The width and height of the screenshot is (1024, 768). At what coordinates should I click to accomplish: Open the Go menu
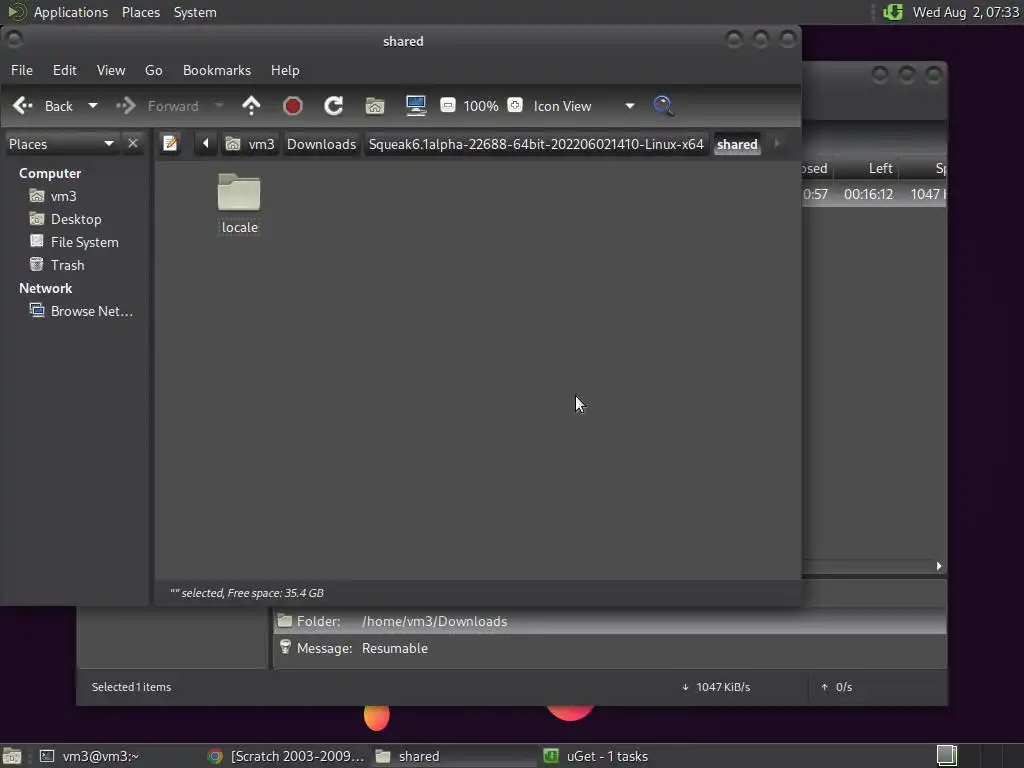[153, 70]
